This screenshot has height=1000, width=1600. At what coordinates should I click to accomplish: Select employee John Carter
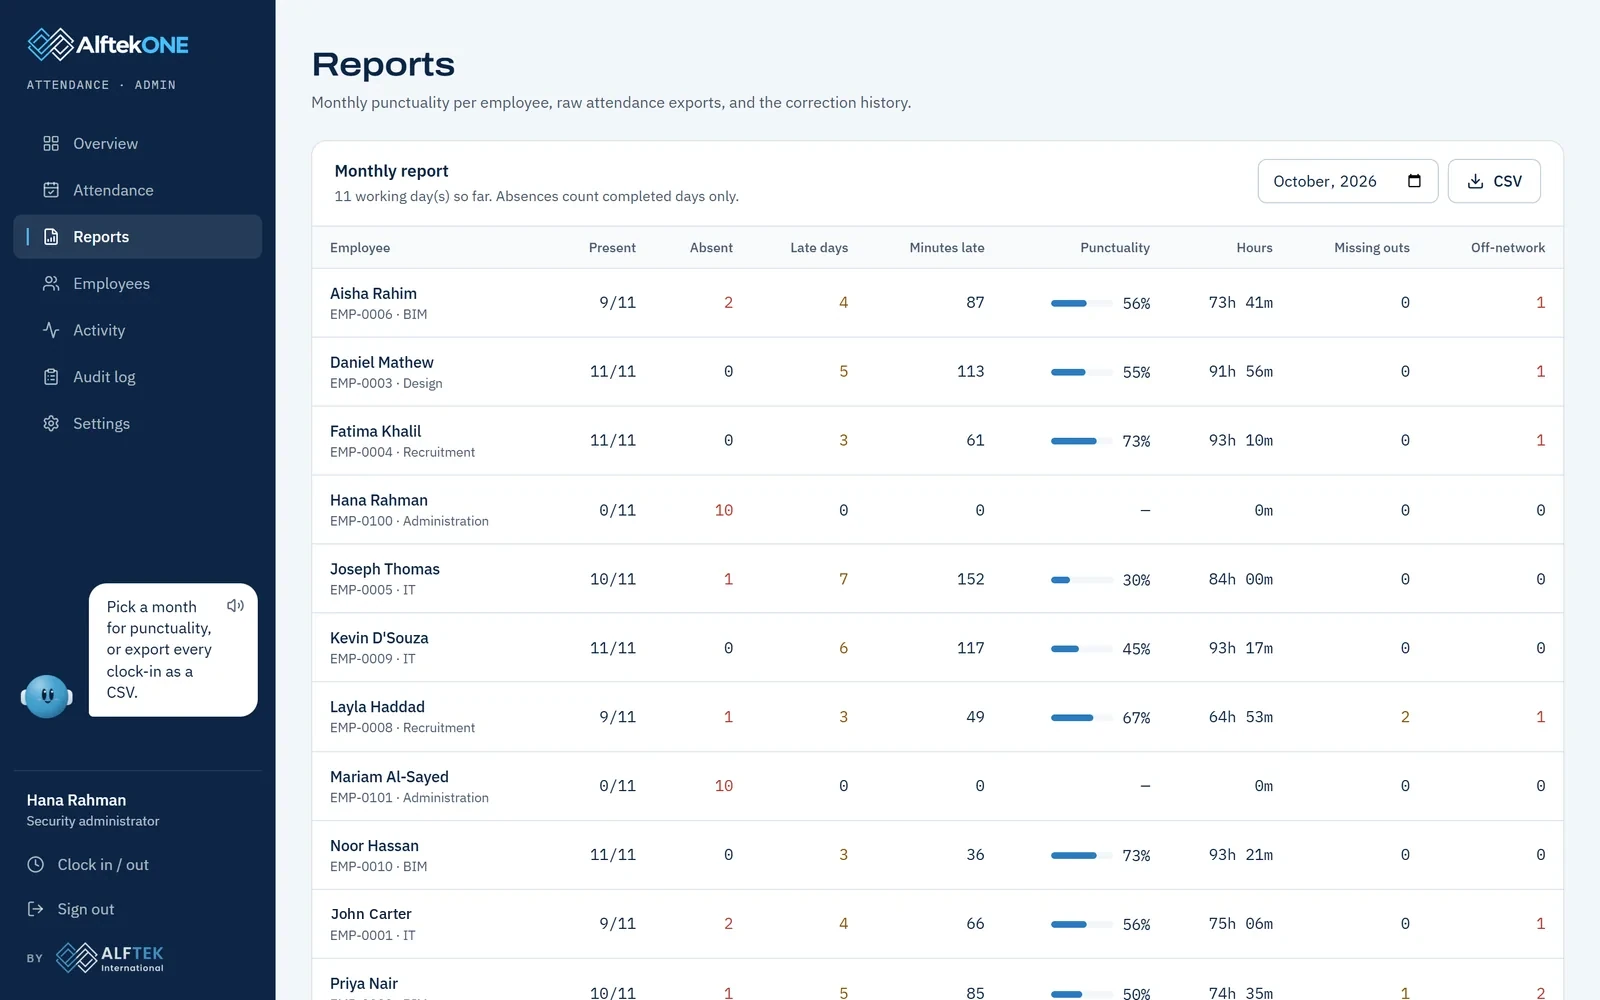(371, 914)
